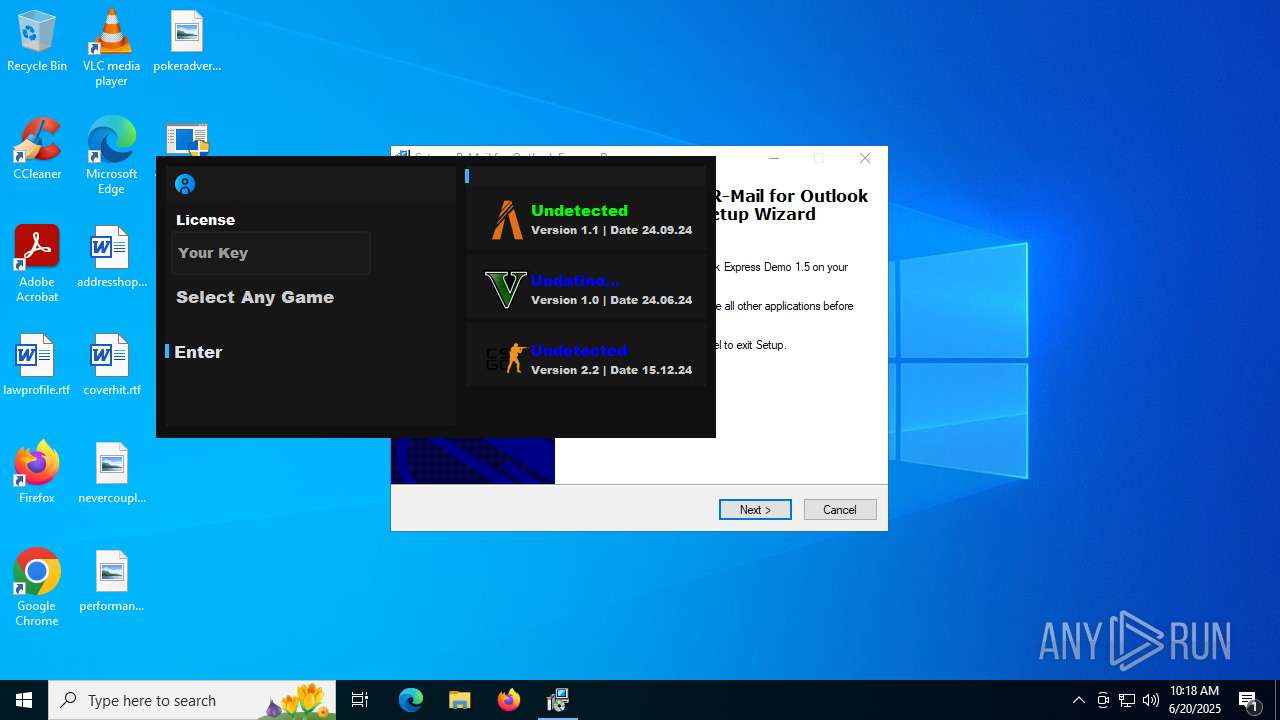The width and height of the screenshot is (1280, 720).
Task: Select CCleaner desktop shortcut
Action: coord(37,149)
